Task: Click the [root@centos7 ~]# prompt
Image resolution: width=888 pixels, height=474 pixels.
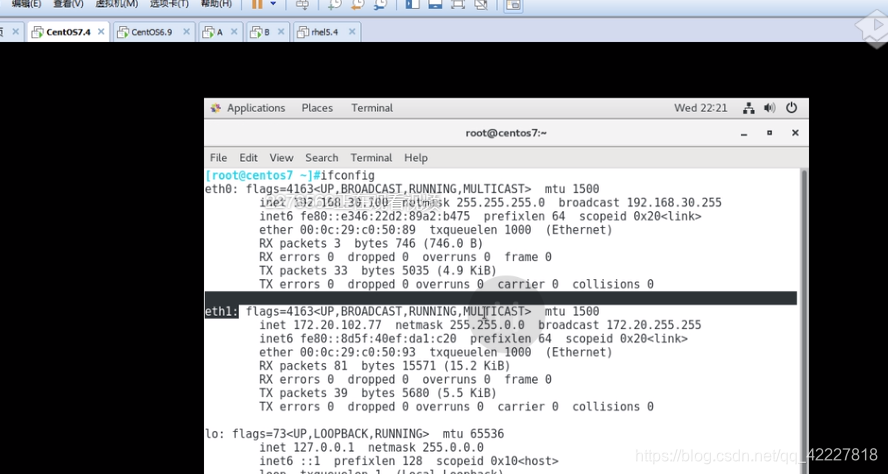Action: click(262, 176)
